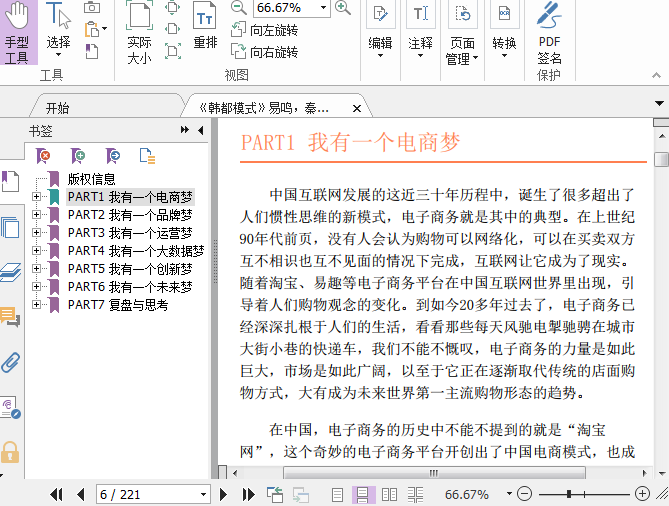Open the Edit (编辑) tool menu
The image size is (669, 506).
tap(380, 30)
